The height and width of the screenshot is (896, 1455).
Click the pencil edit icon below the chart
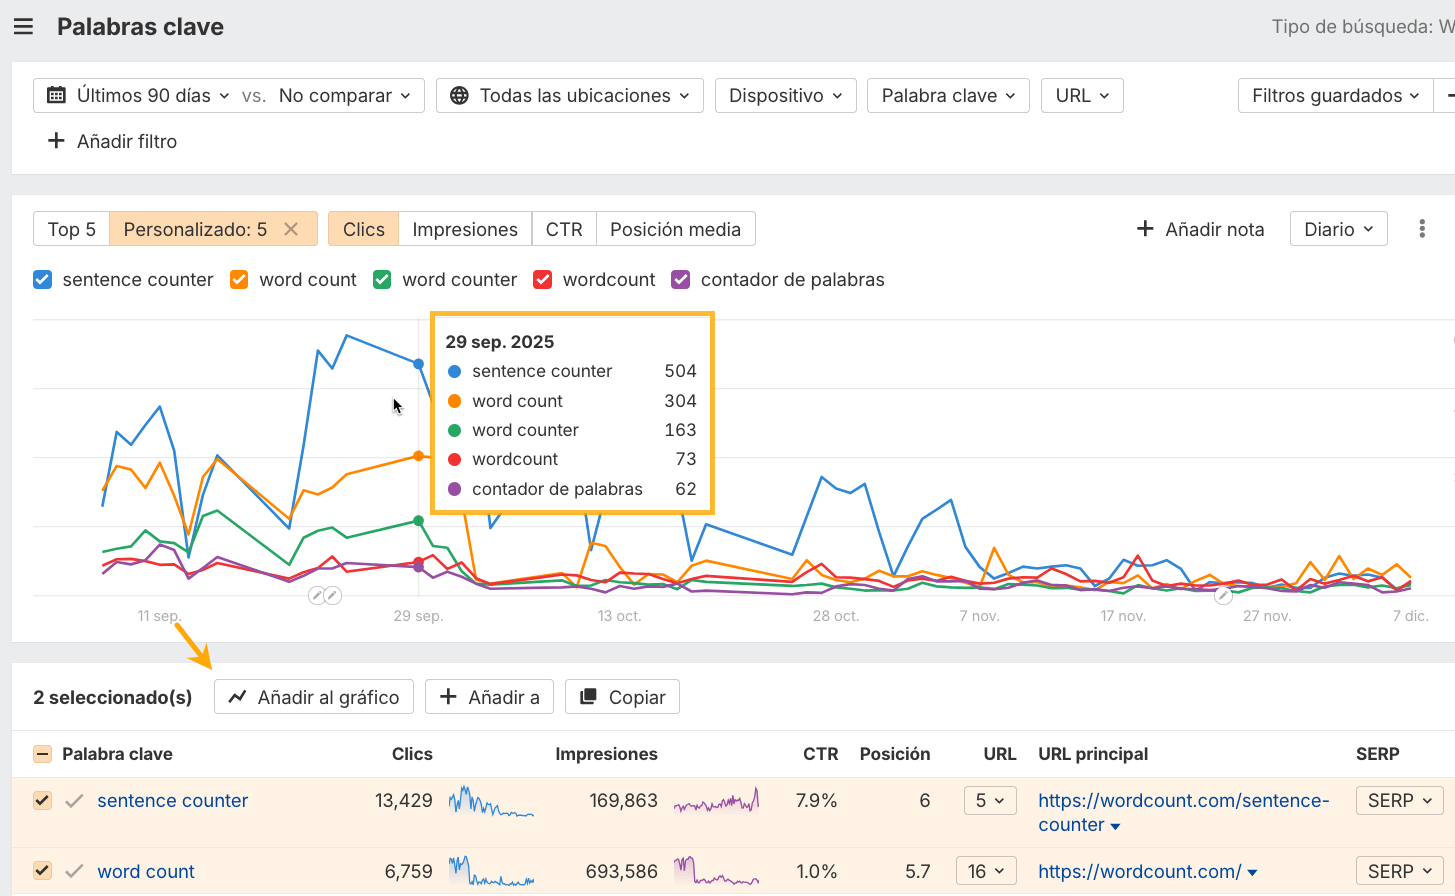316,595
